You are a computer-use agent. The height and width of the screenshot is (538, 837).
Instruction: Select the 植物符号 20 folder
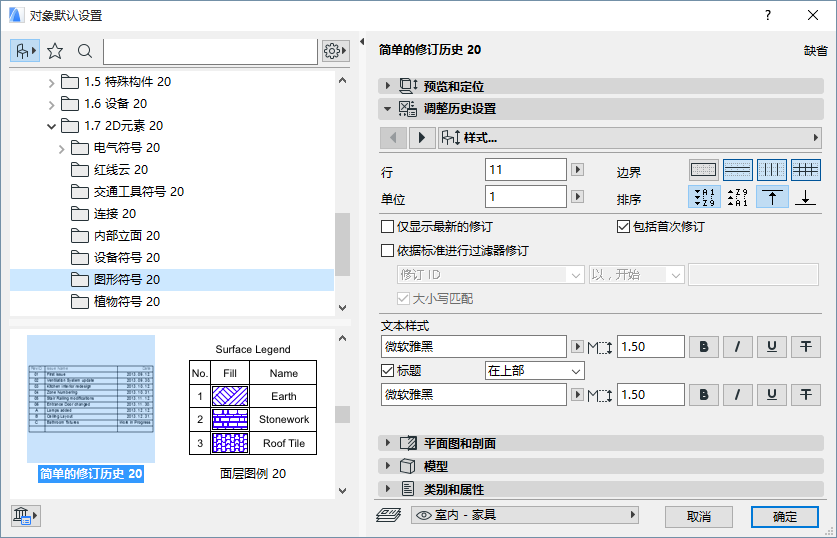(x=126, y=301)
